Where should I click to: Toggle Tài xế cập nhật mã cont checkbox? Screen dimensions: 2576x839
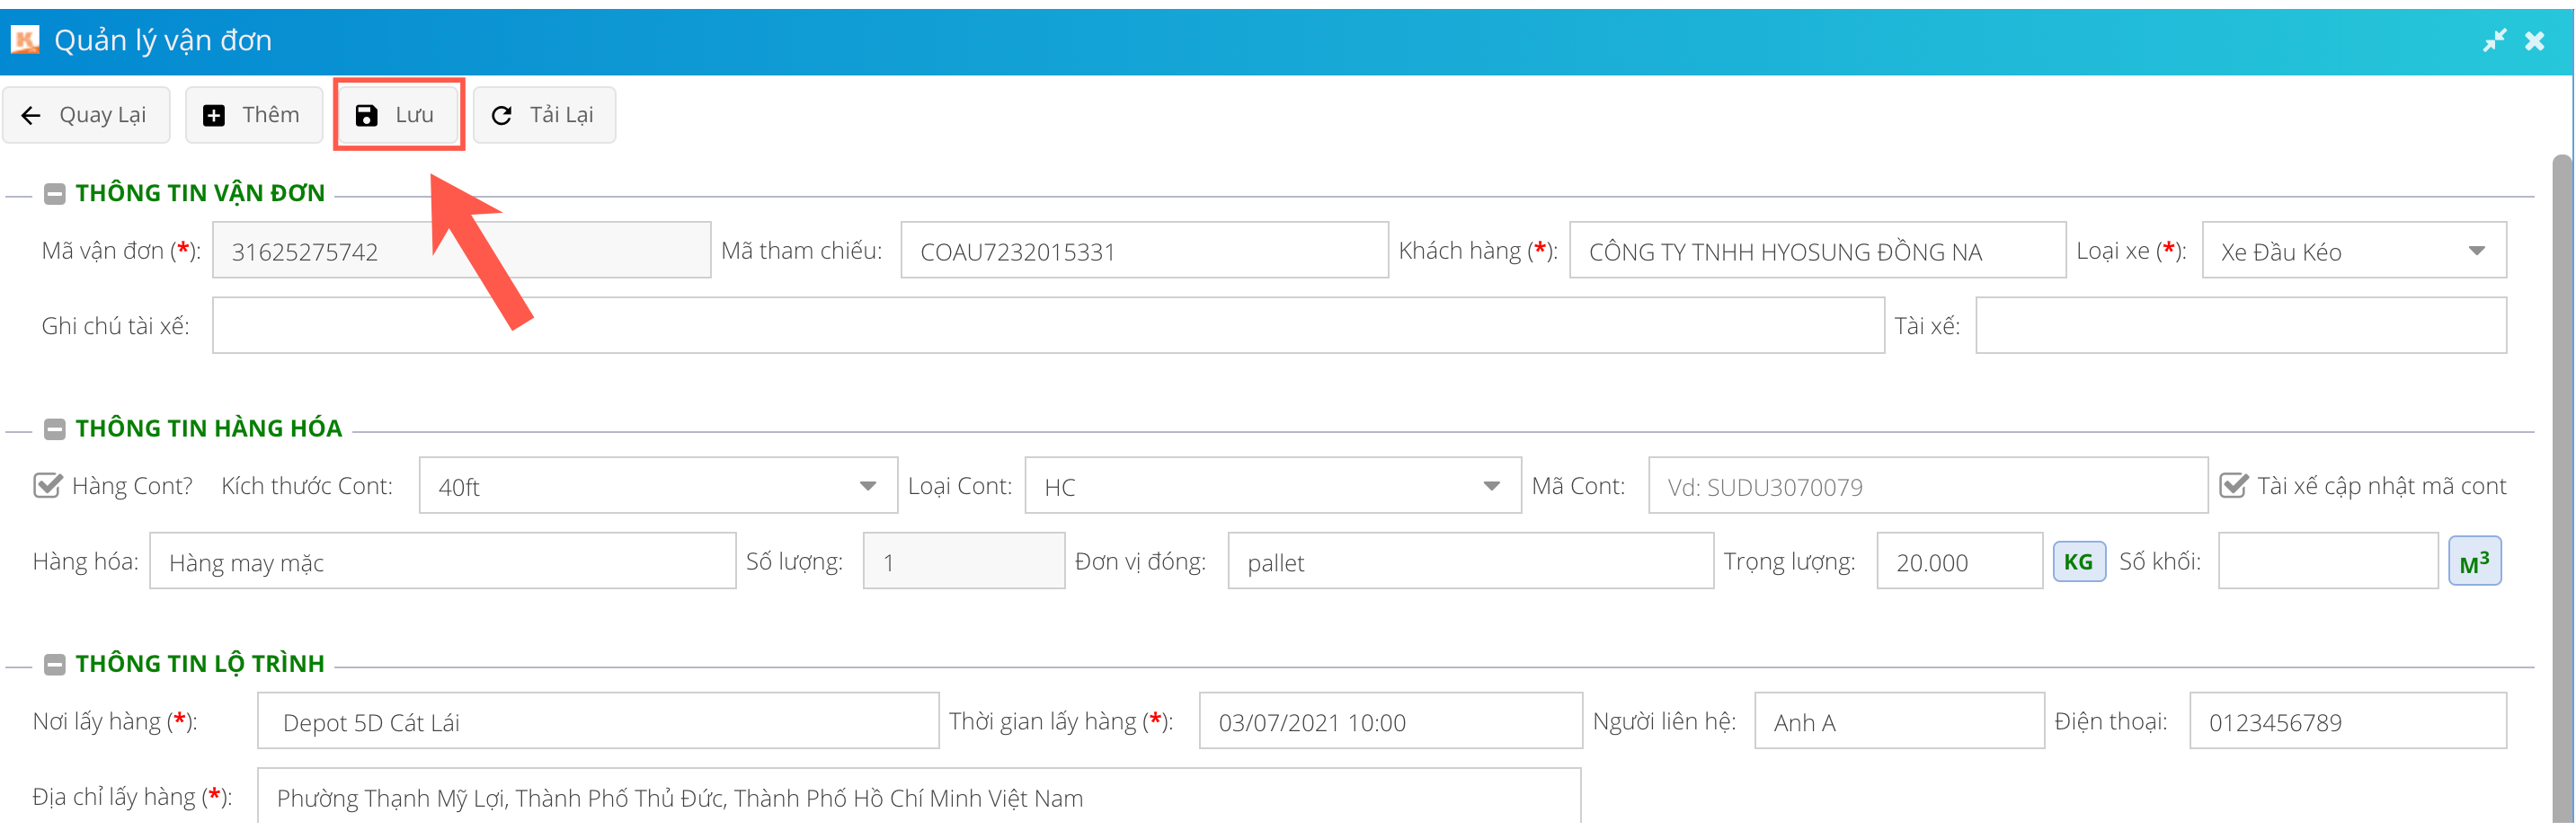2233,486
